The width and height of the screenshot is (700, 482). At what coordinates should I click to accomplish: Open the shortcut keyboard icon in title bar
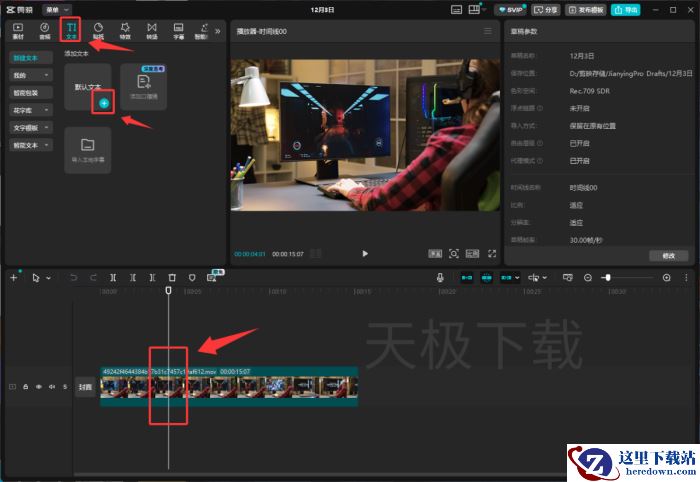click(x=456, y=10)
